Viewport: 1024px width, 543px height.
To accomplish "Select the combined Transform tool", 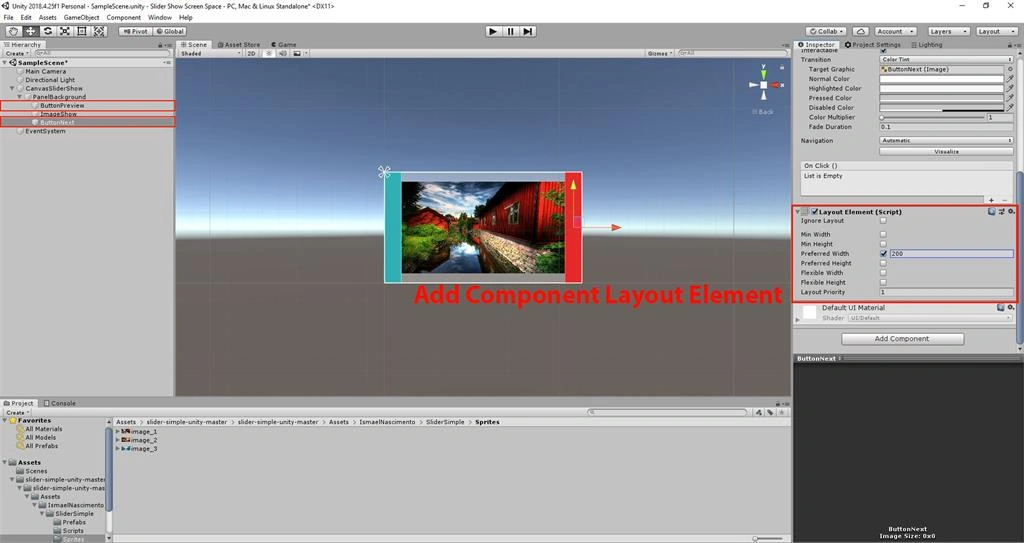I will pos(99,31).
